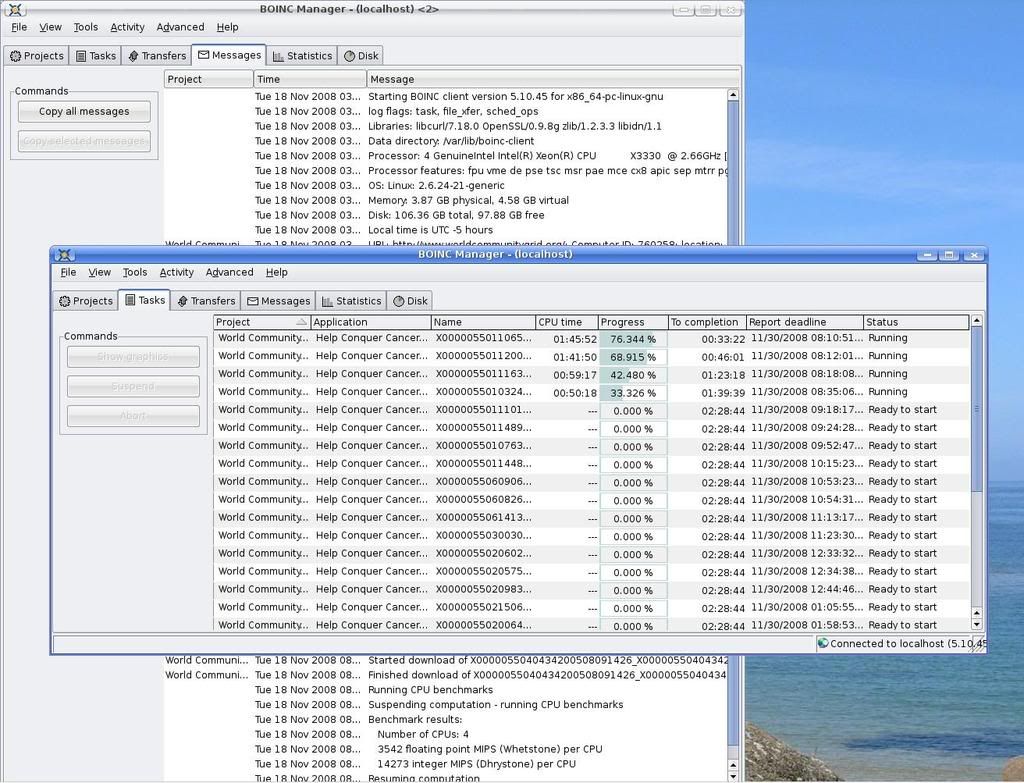Click the 42.480 % progress bar
The width and height of the screenshot is (1024, 783).
pos(633,376)
